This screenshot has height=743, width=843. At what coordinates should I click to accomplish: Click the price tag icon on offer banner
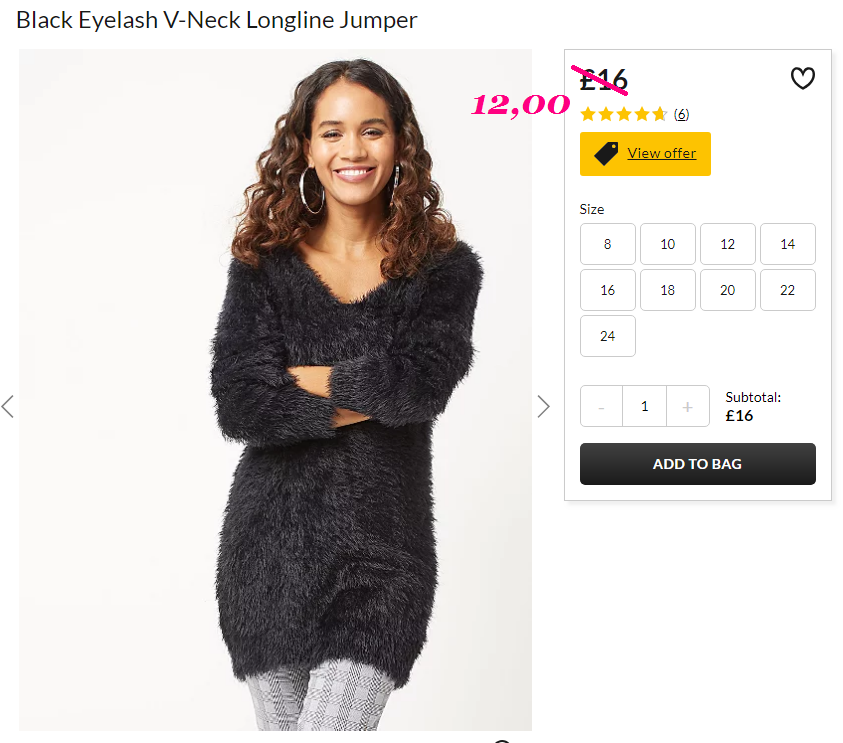[606, 154]
